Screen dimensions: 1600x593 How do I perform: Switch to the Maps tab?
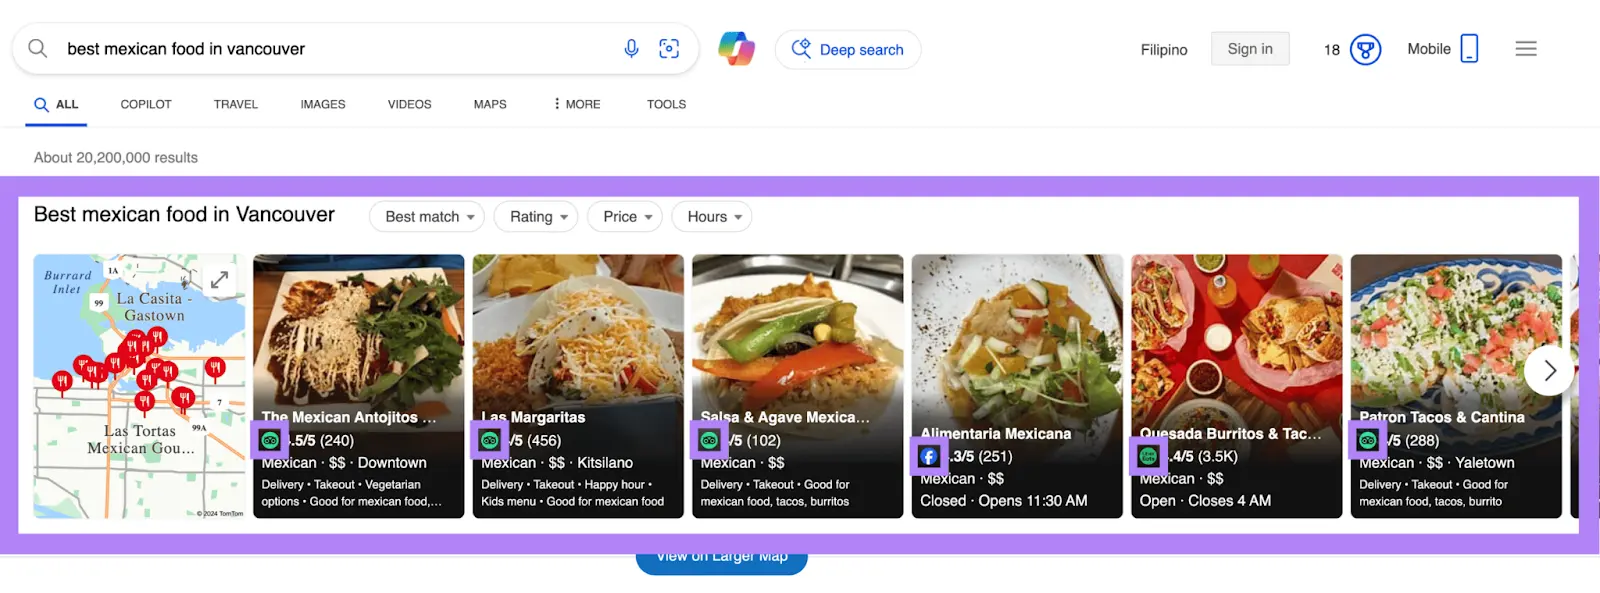click(x=490, y=104)
